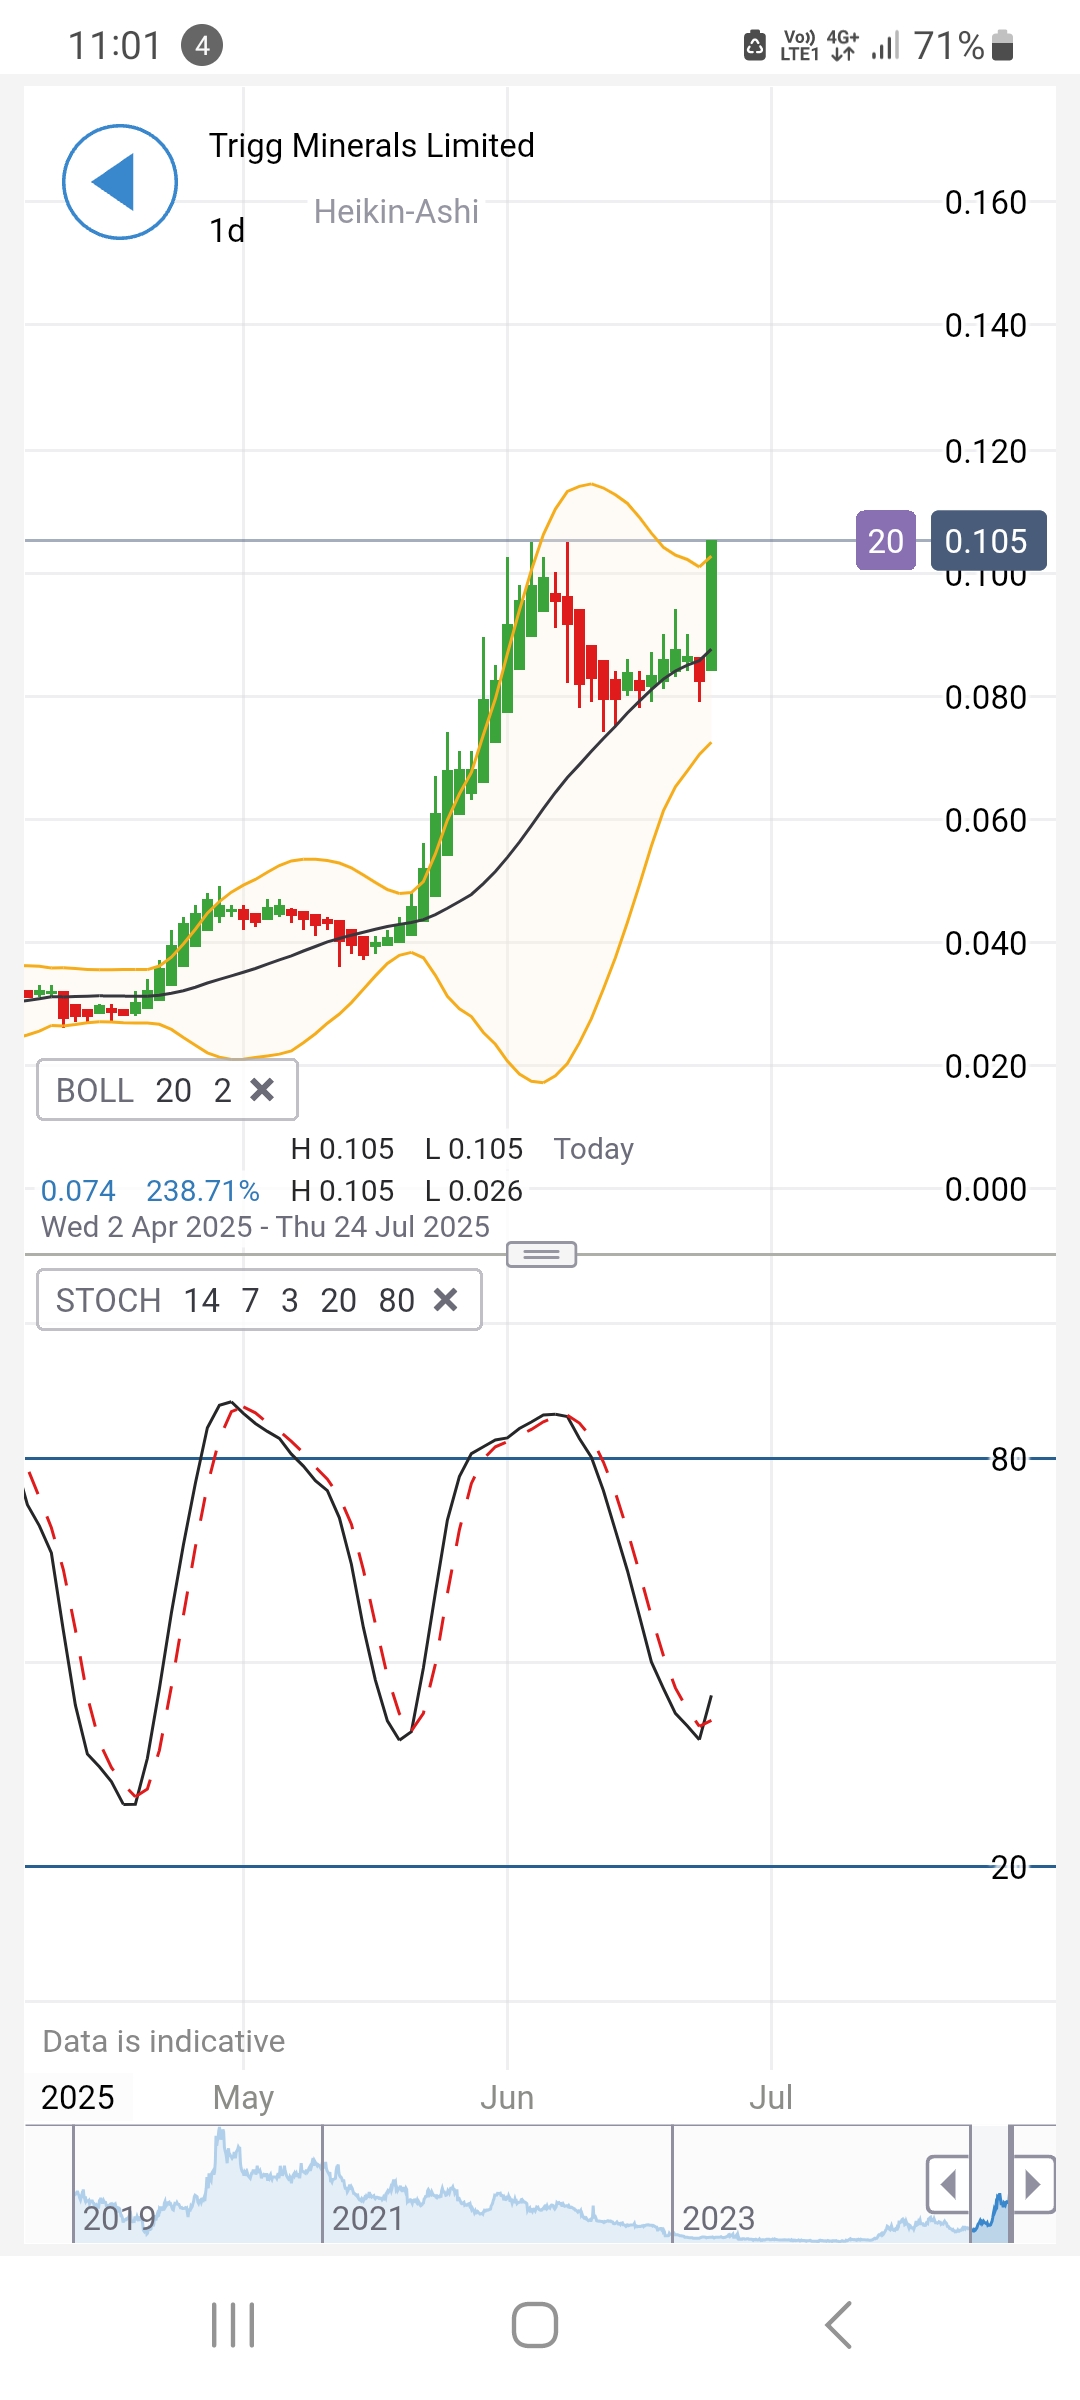Select 2019 in the overview navigator

point(119,2218)
